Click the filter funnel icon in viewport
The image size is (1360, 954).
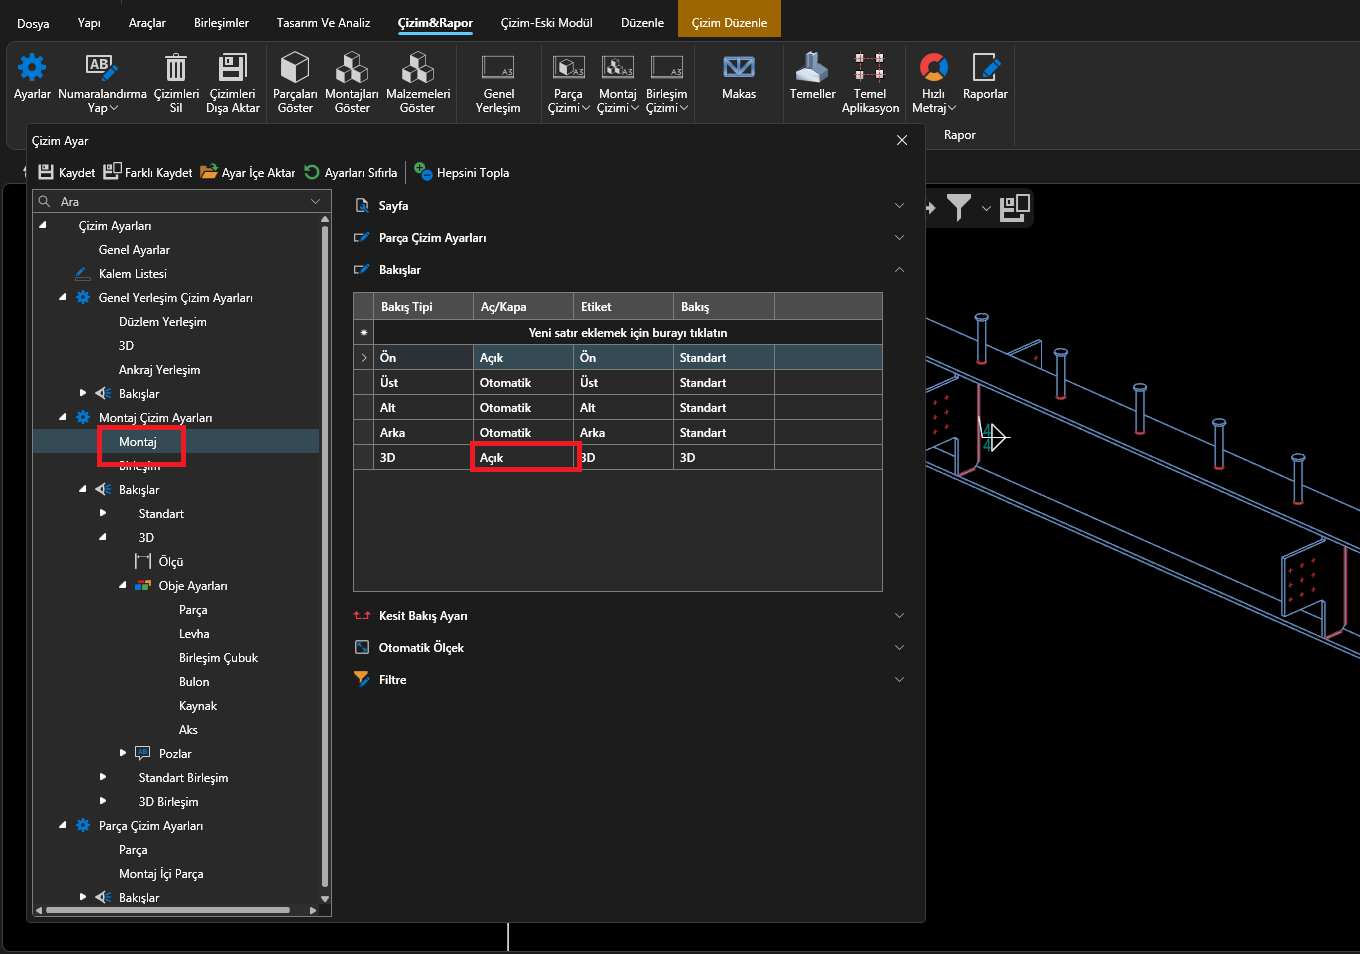click(x=959, y=207)
